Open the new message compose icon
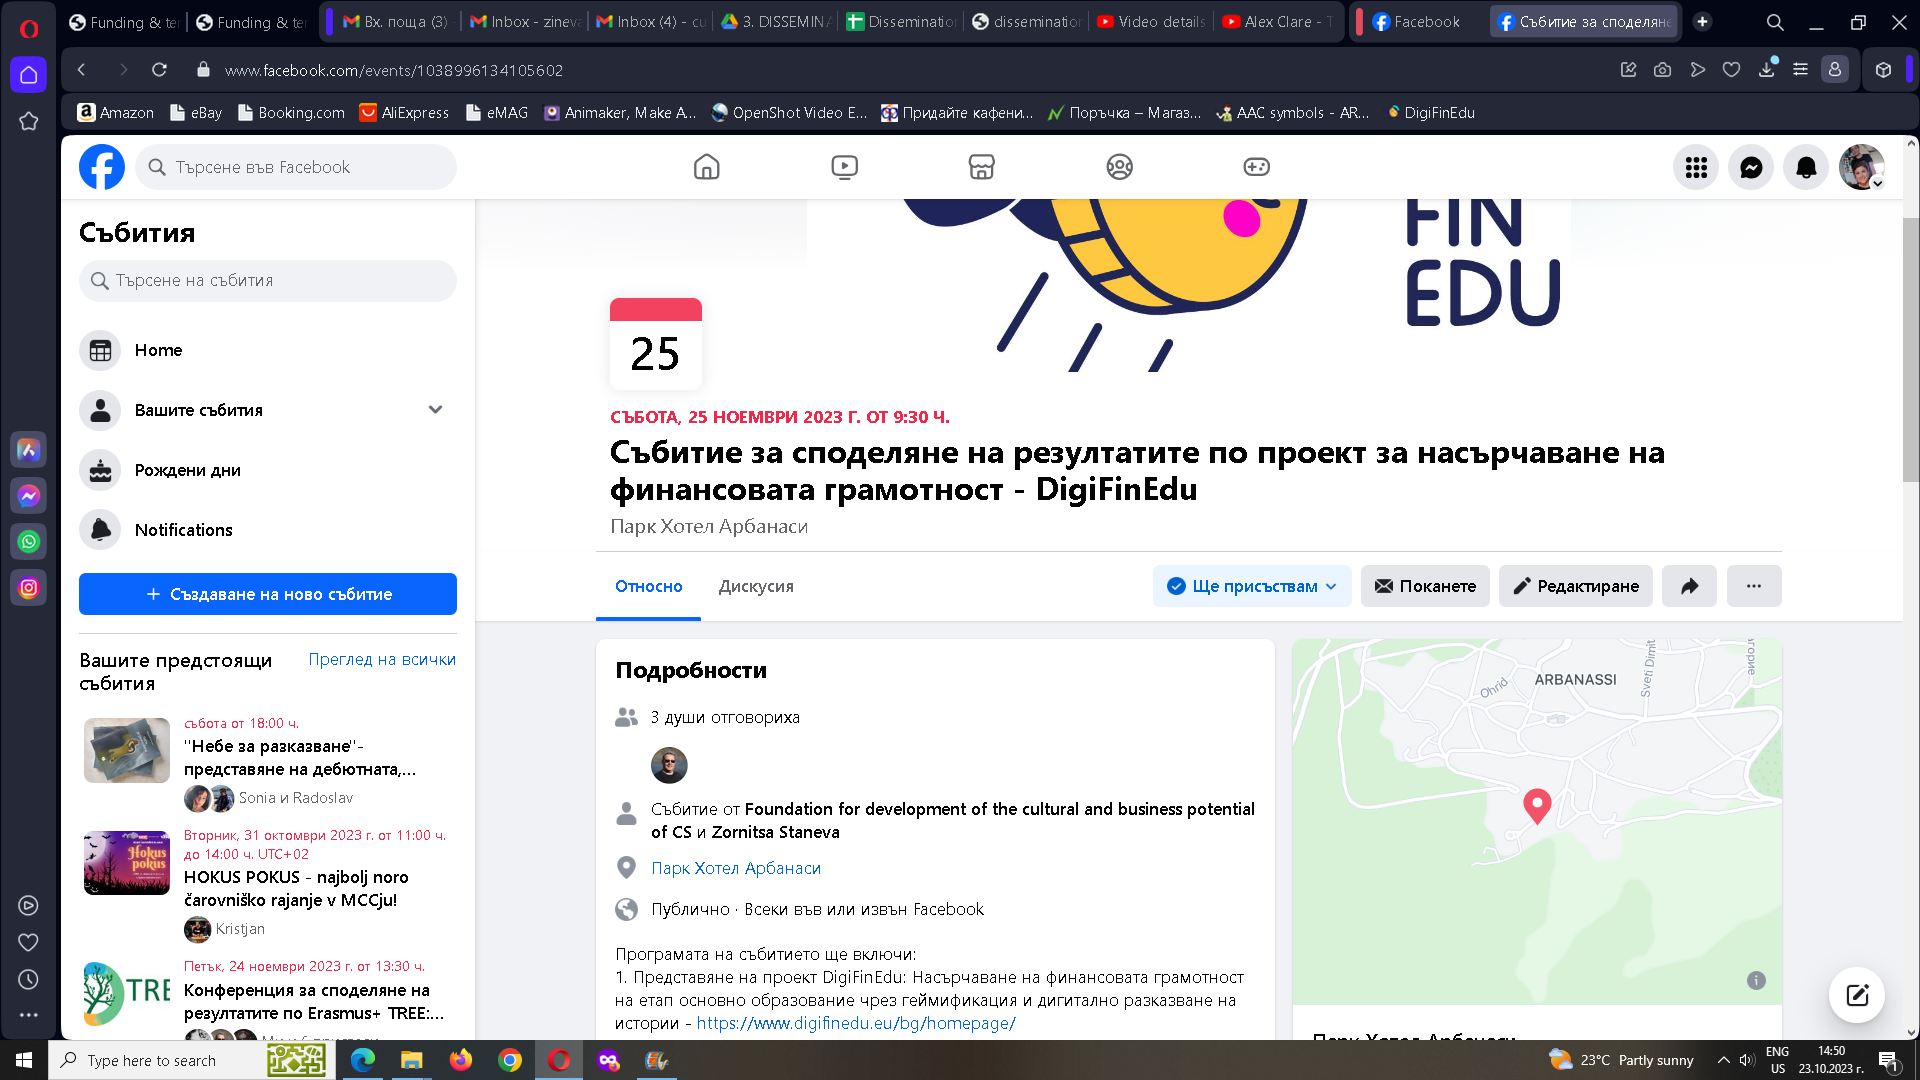Viewport: 1920px width, 1080px height. click(1857, 995)
